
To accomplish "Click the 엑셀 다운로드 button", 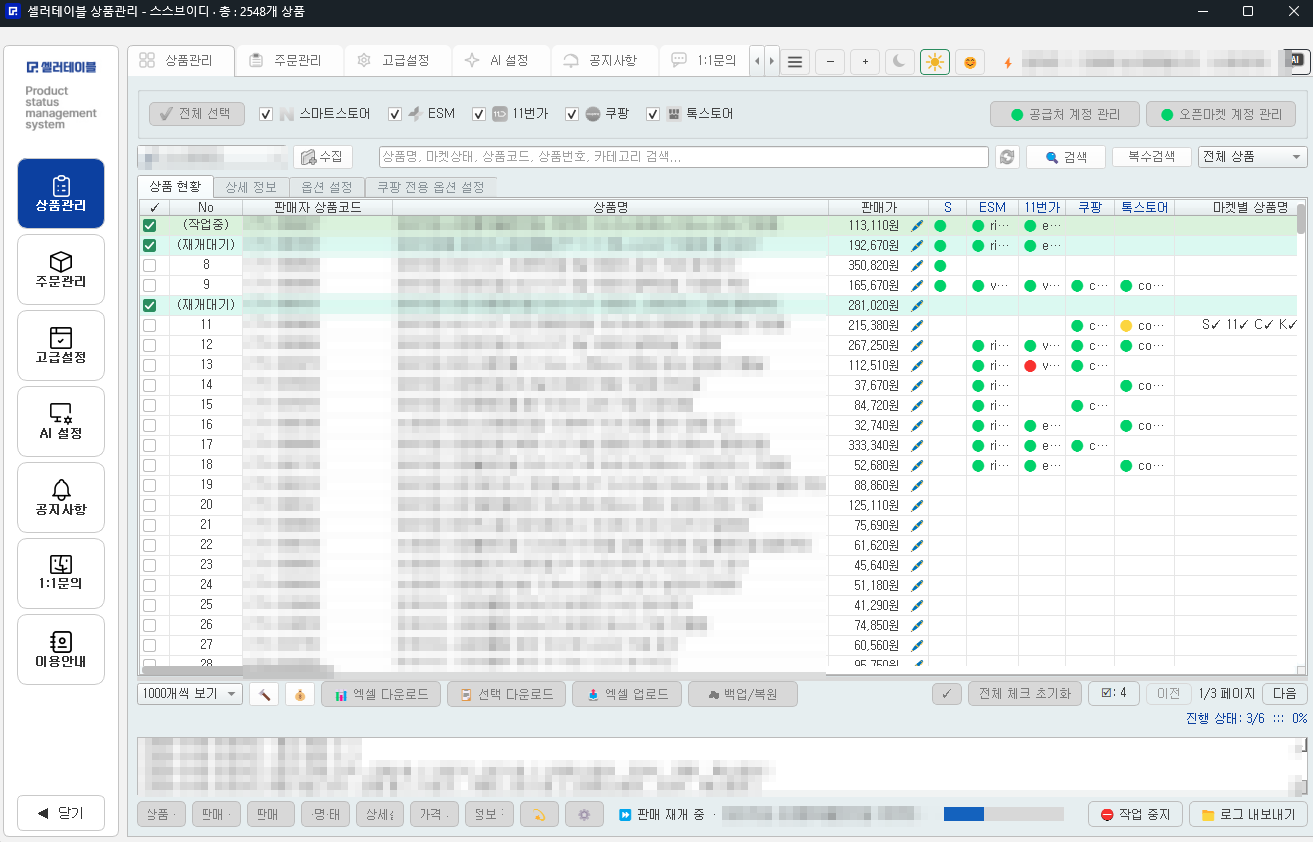I will pyautogui.click(x=381, y=694).
